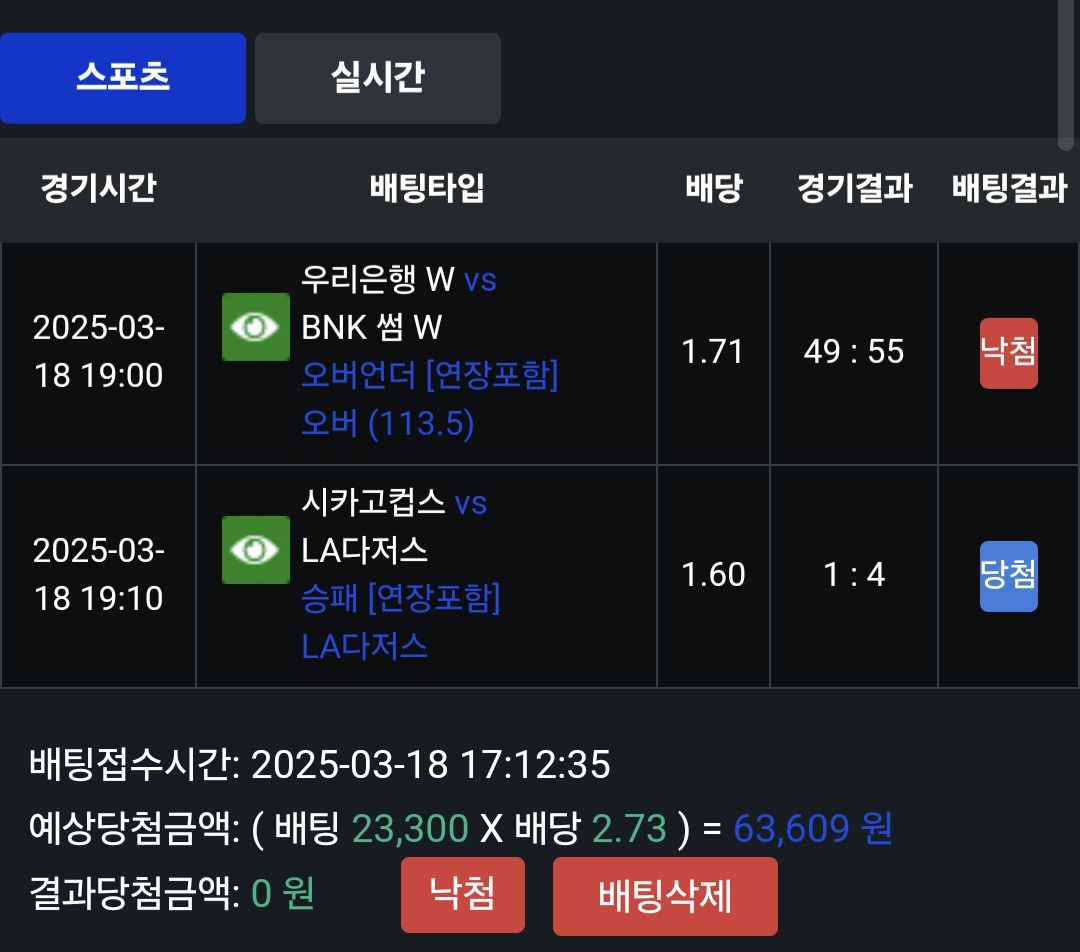This screenshot has height=952, width=1080.
Task: Click the 배팅타입 column header
Action: (427, 189)
